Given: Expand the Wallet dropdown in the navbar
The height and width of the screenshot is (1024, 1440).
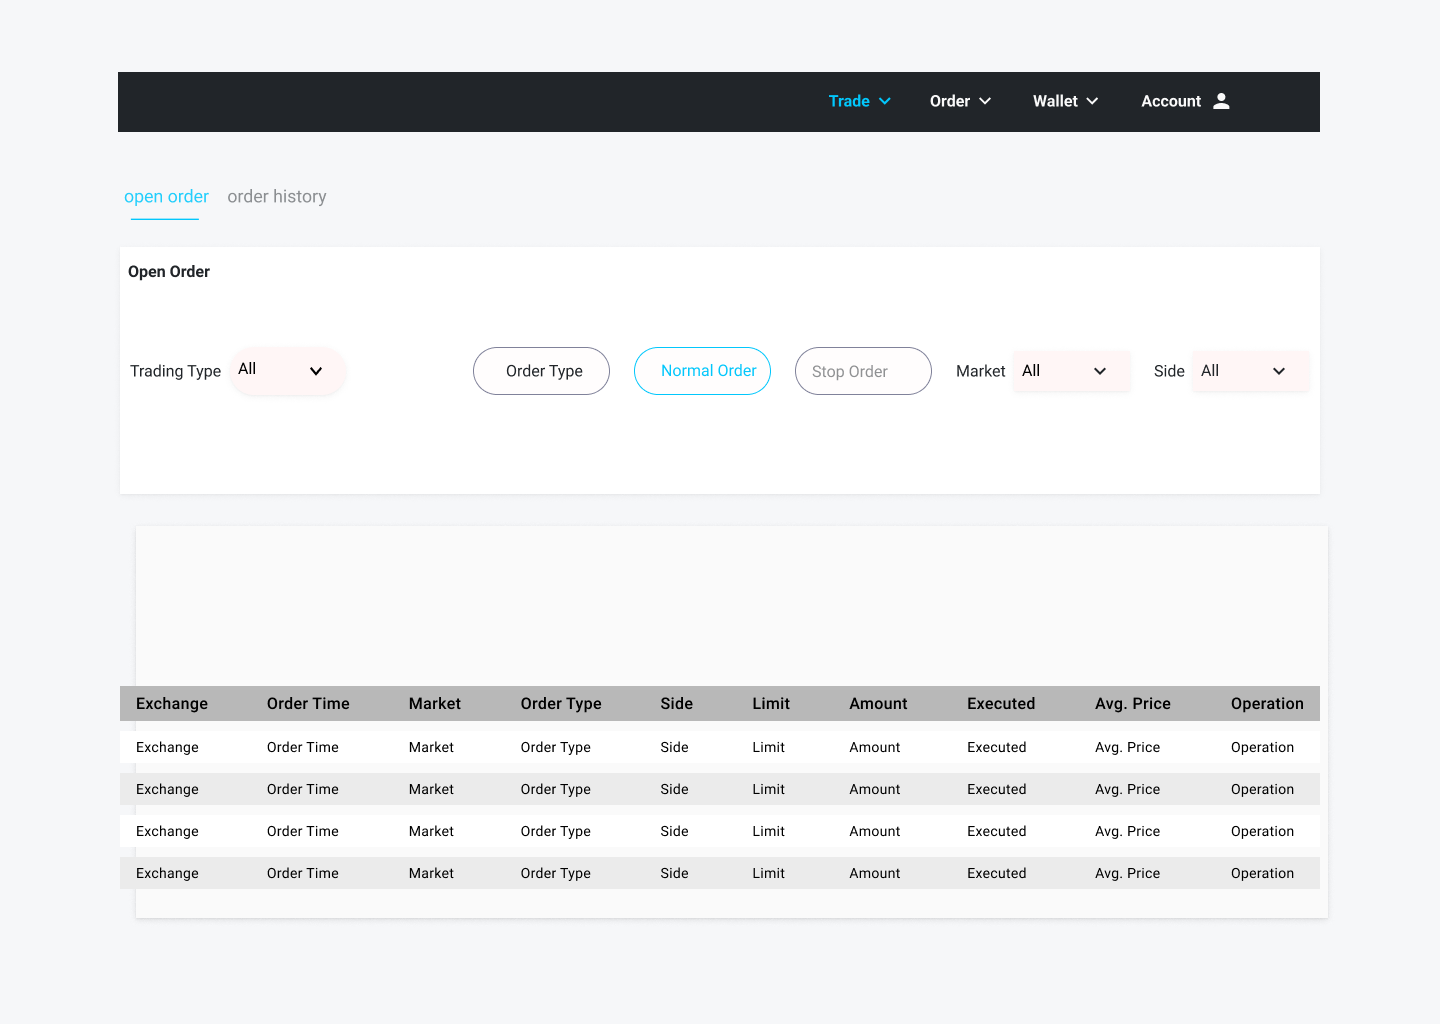Looking at the screenshot, I should coord(1064,101).
